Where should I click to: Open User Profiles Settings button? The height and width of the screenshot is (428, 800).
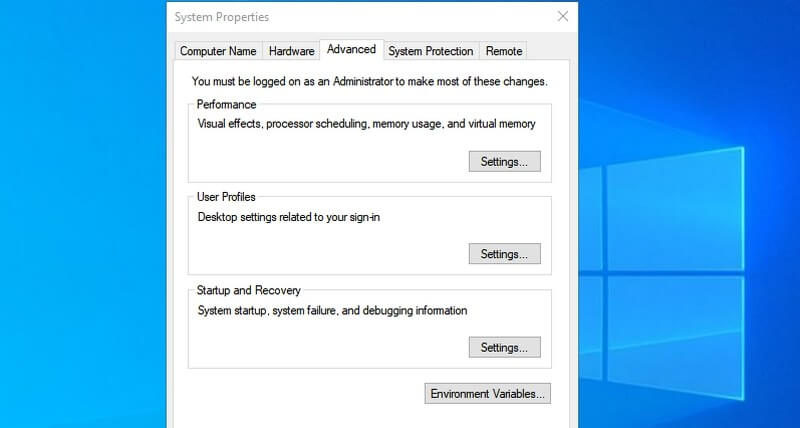(x=505, y=254)
